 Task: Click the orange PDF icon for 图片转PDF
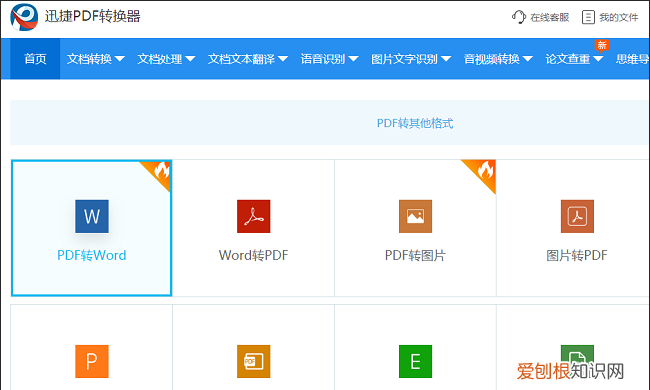point(577,216)
